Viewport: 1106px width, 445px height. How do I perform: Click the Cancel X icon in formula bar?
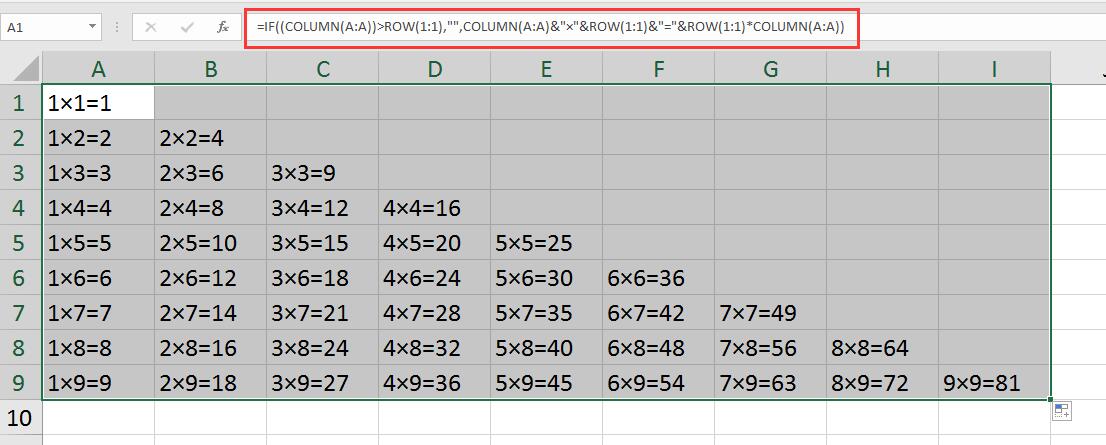click(x=150, y=28)
